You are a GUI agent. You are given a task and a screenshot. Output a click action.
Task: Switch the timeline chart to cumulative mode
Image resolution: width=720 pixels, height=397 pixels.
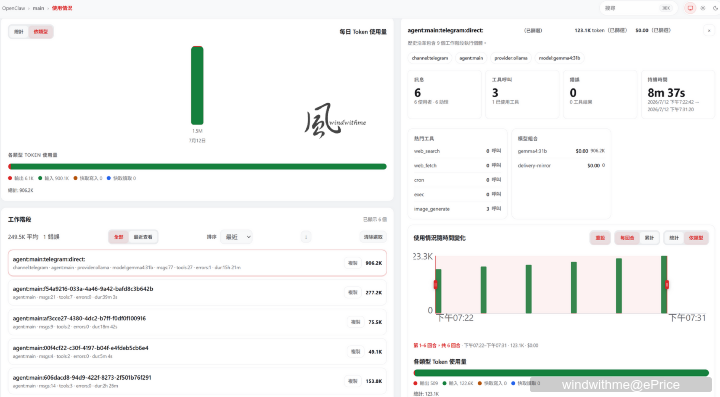[649, 238]
